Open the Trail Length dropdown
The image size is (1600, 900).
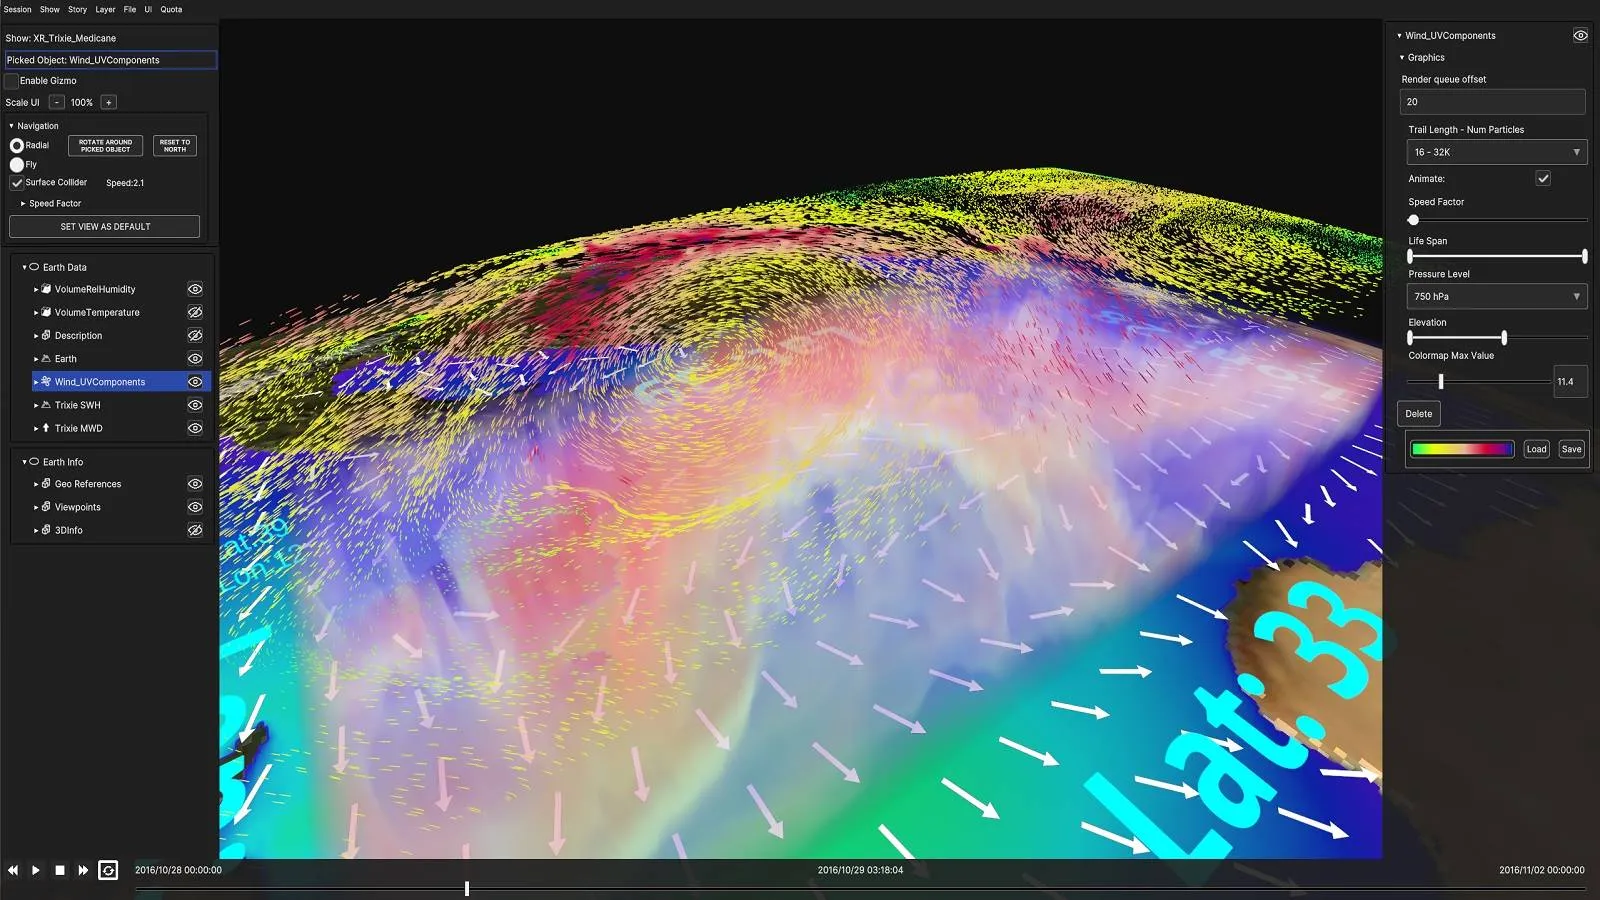pos(1496,152)
